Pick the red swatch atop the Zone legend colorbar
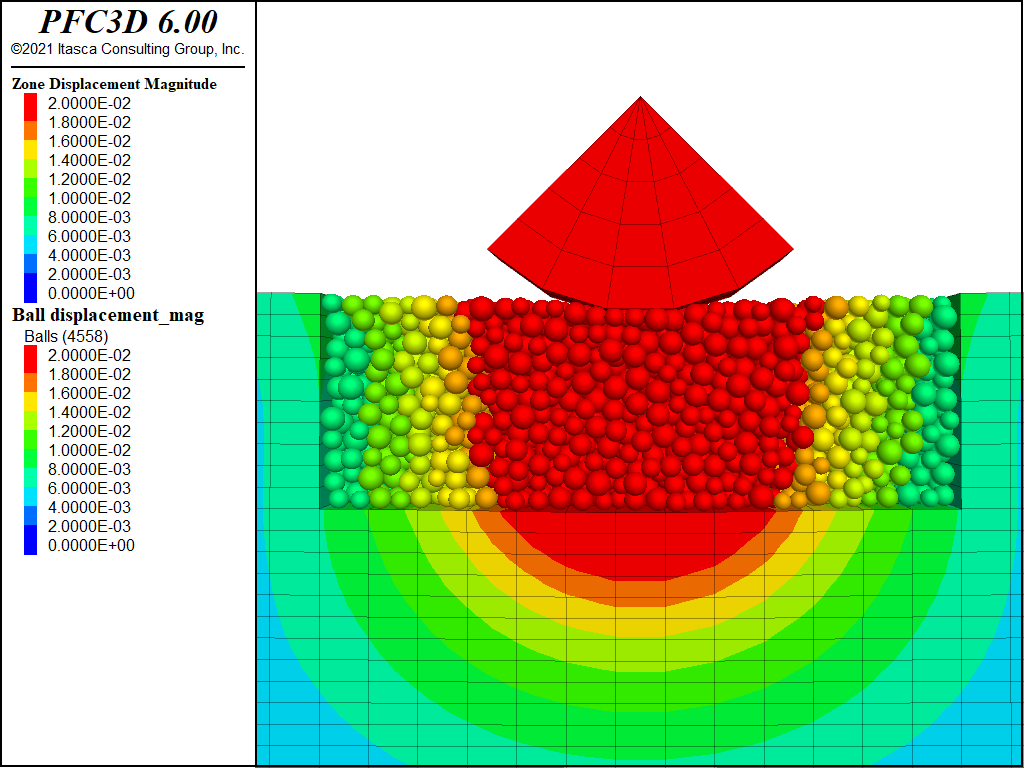Image resolution: width=1024 pixels, height=768 pixels. click(x=31, y=107)
